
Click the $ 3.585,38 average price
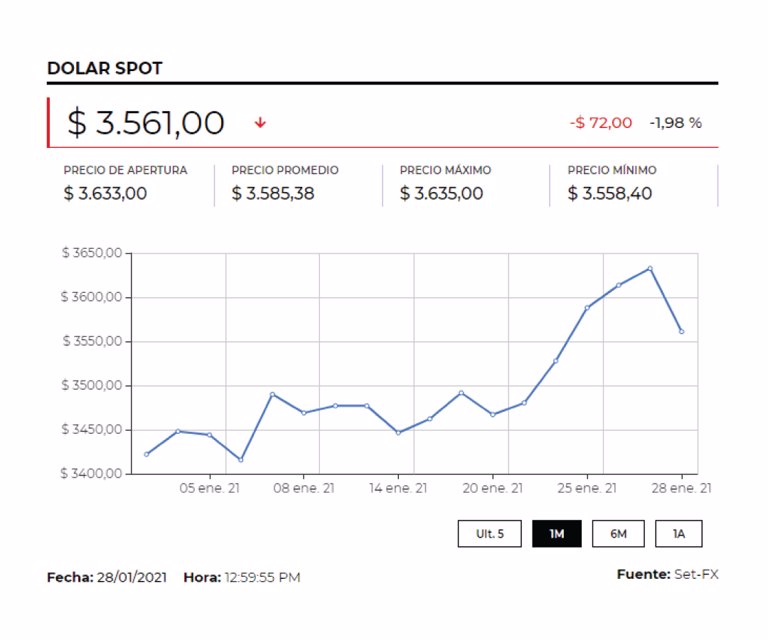273,193
